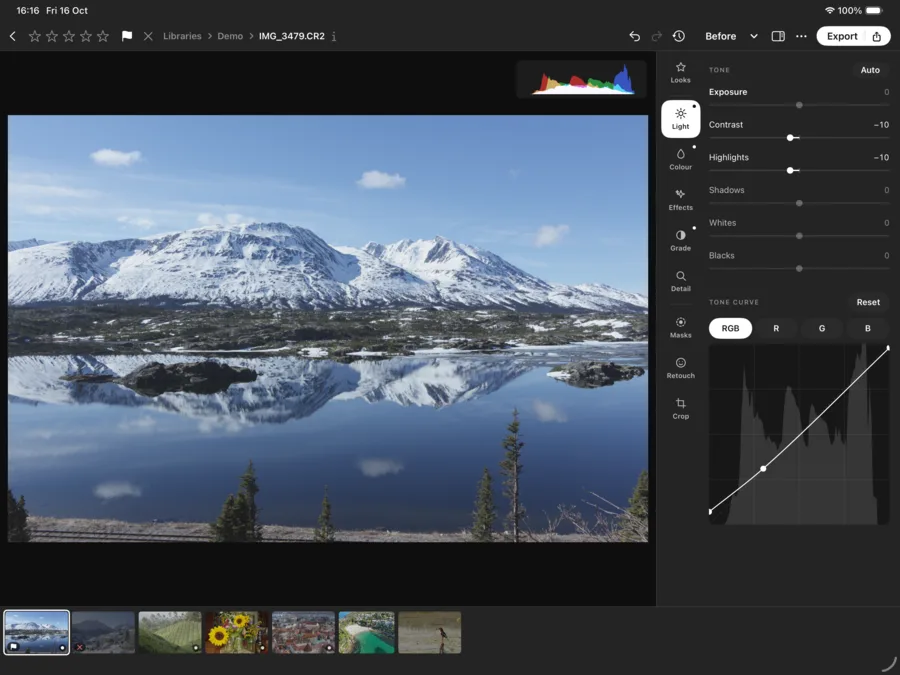Click the colour histogram display
This screenshot has width=900, height=675.
pos(582,79)
